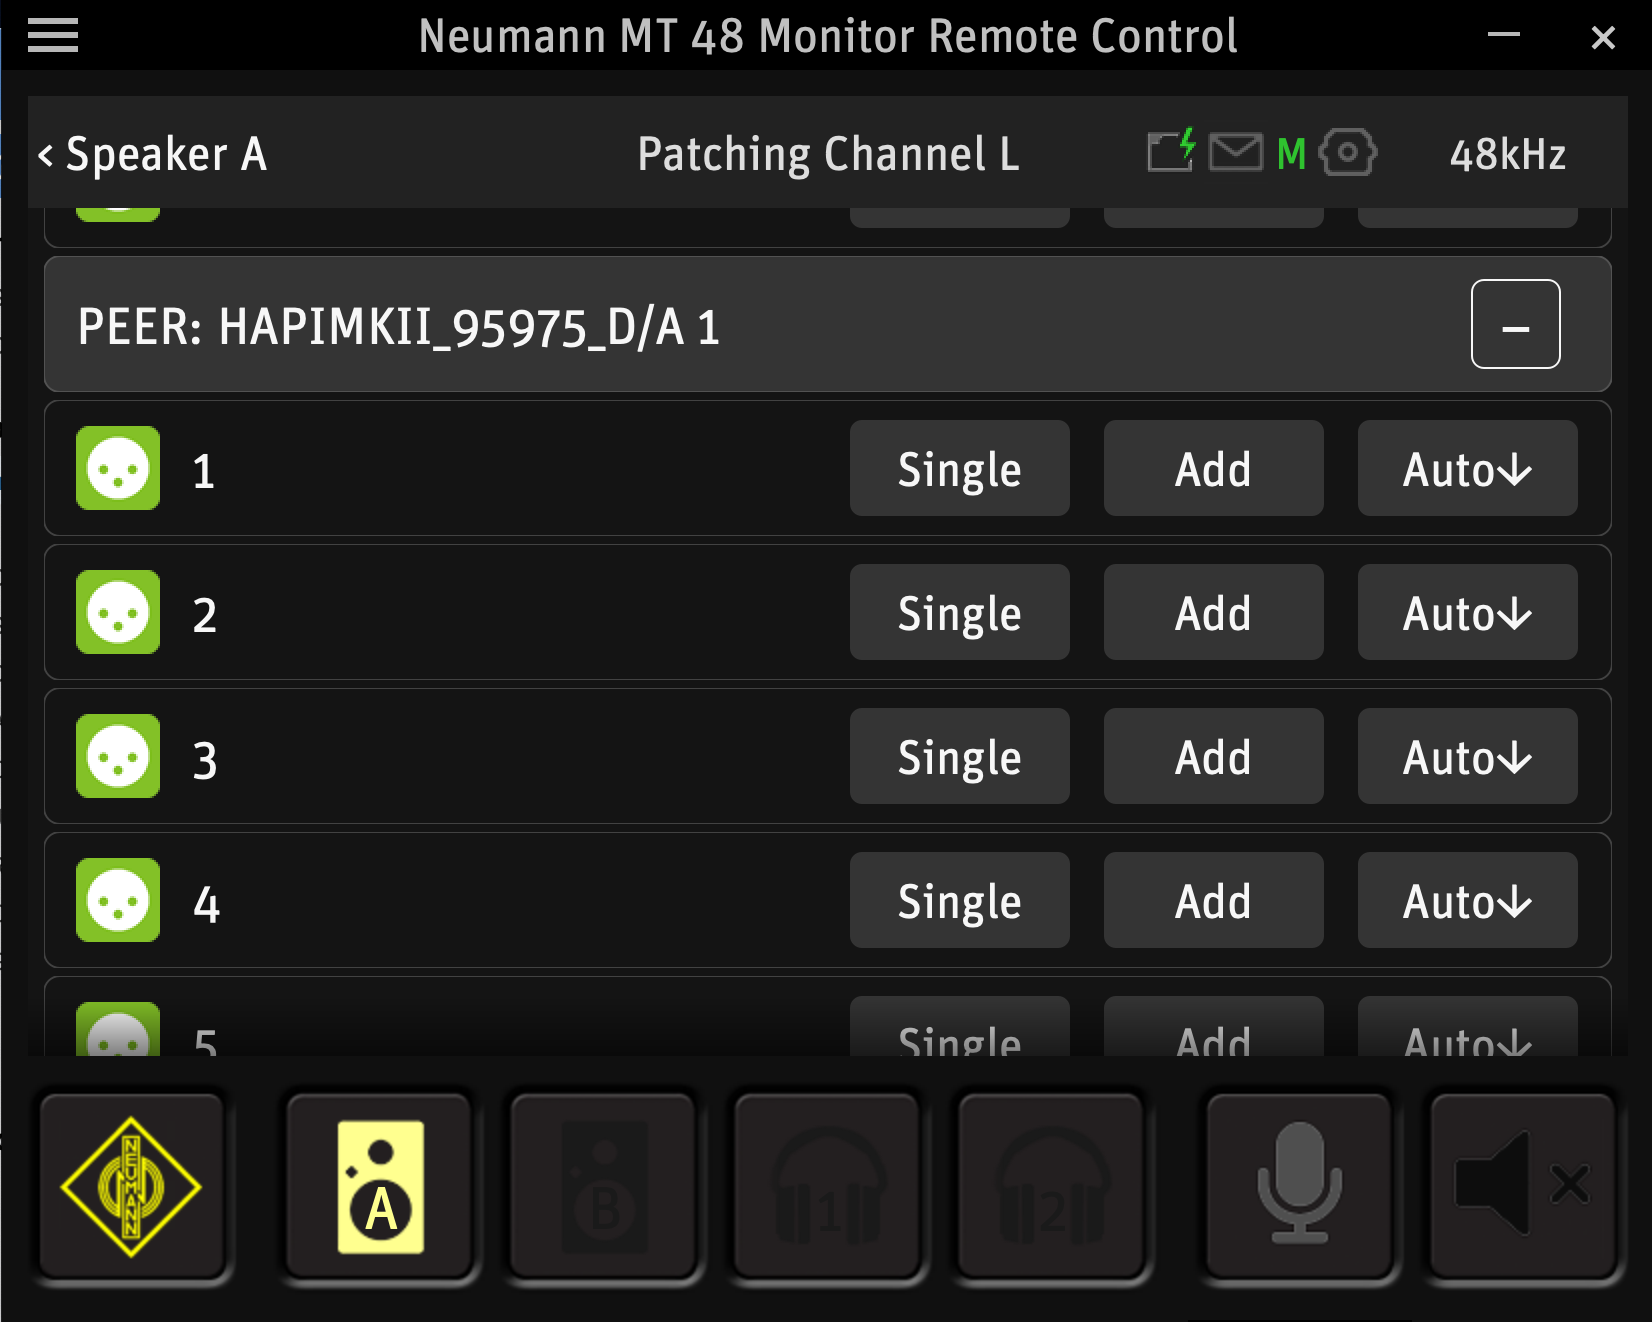Select the Headphone 1 output
This screenshot has height=1322, width=1652.
(828, 1186)
